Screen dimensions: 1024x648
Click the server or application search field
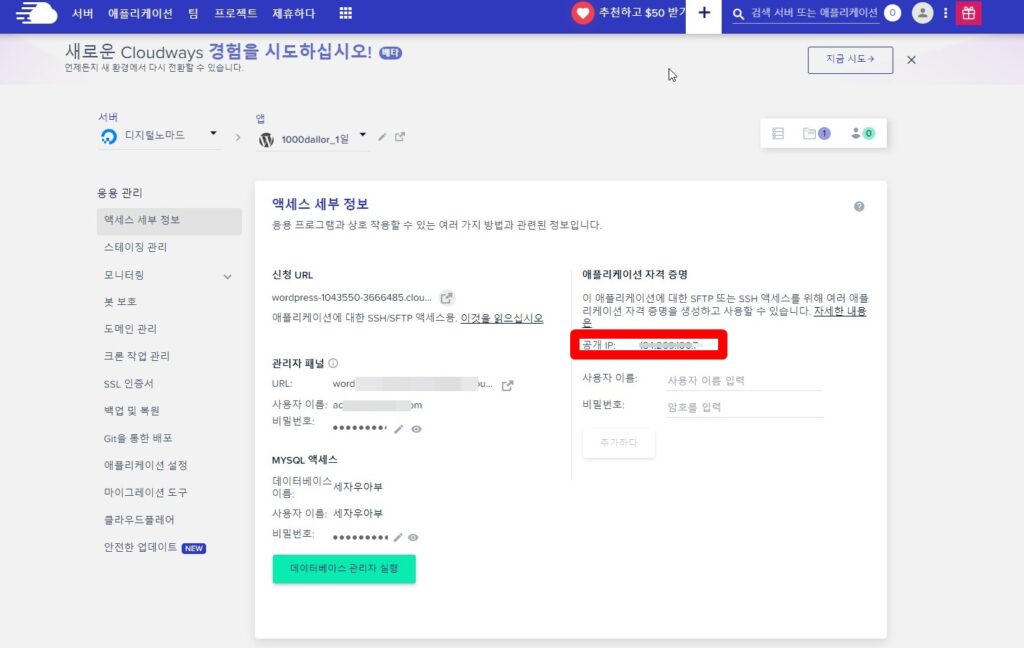point(814,13)
